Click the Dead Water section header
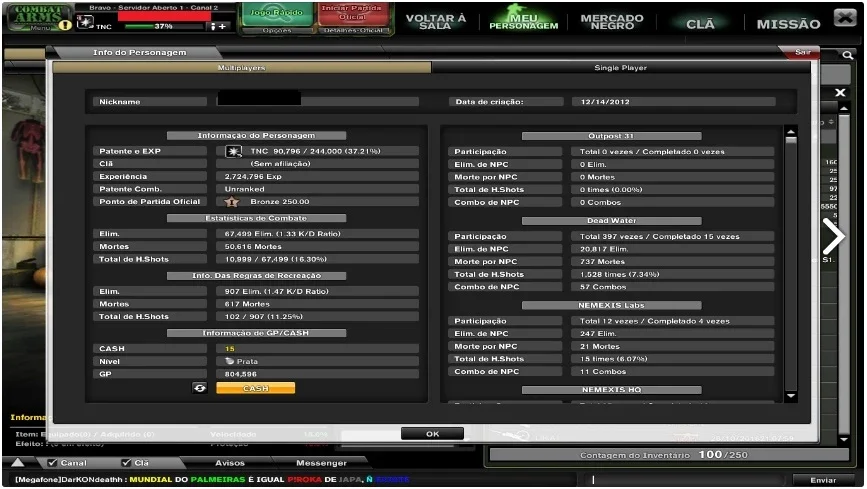The image size is (867, 489). pos(611,221)
